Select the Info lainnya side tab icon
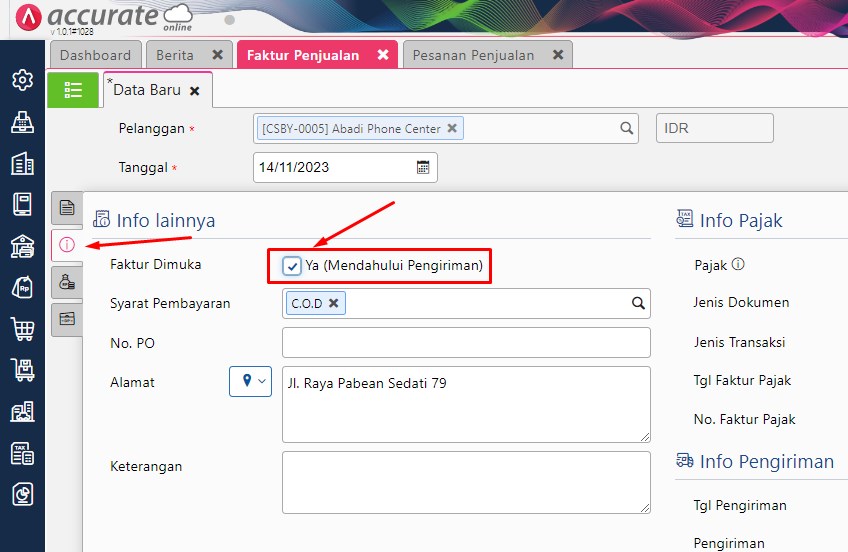This screenshot has height=552, width=848. [x=67, y=245]
